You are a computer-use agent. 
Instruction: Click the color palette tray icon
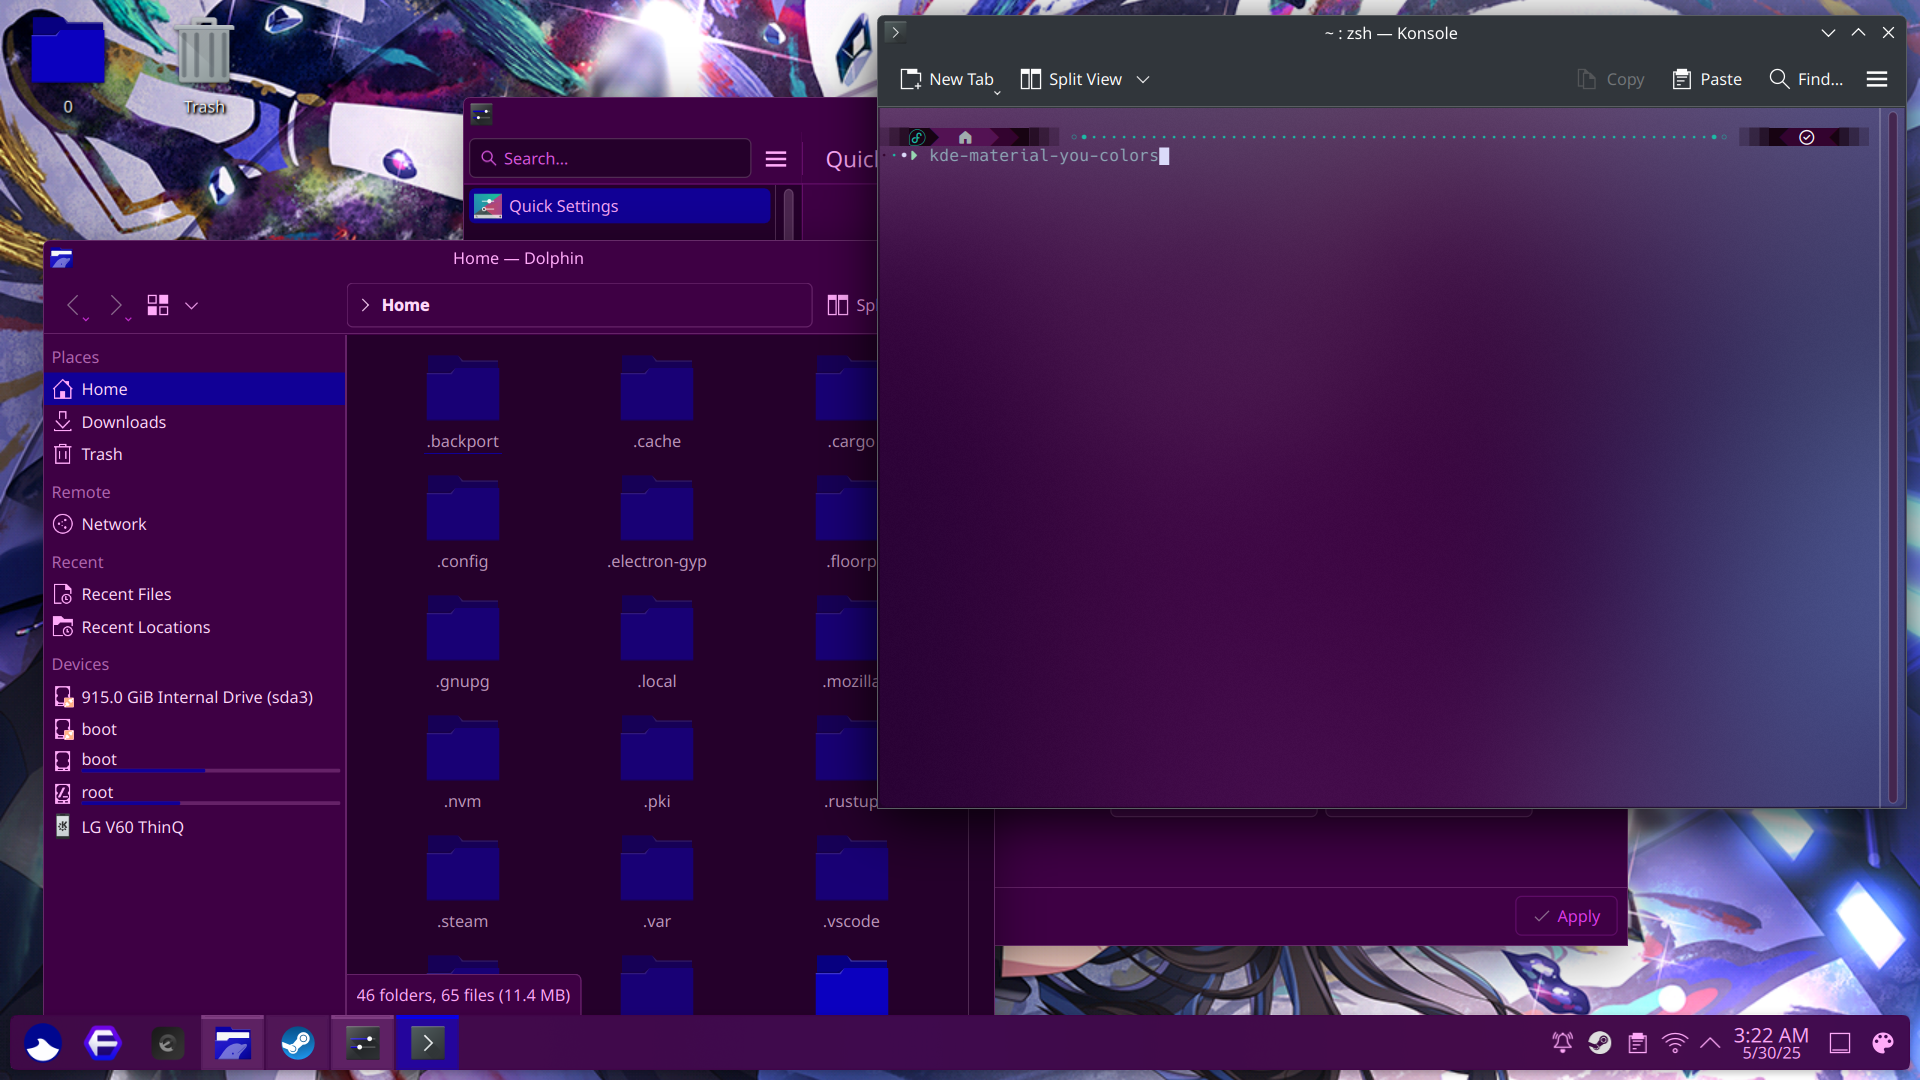(1883, 1044)
